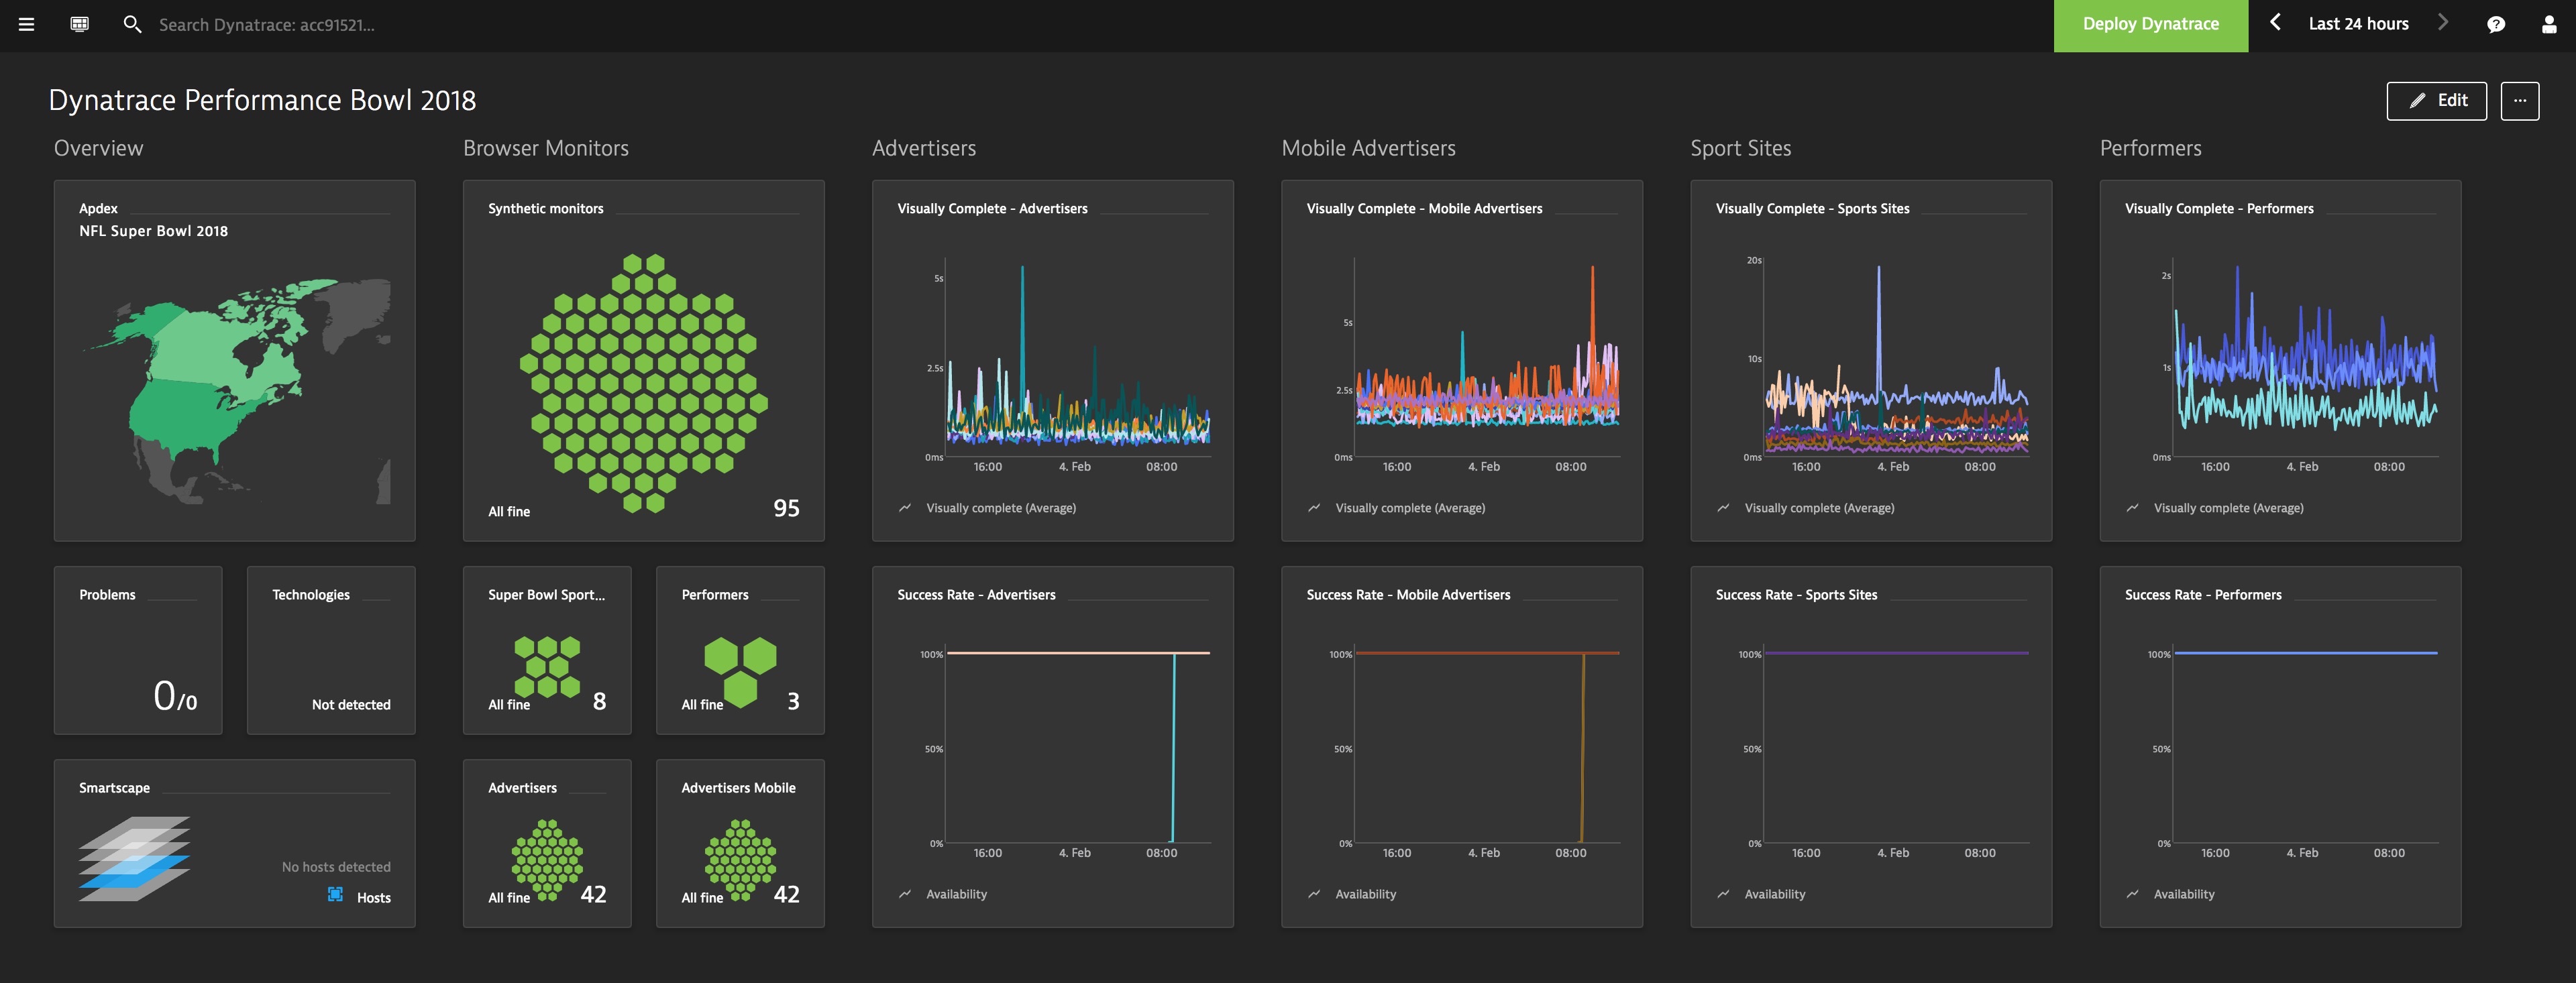Go to next timeframe with right chevron

(x=2442, y=23)
